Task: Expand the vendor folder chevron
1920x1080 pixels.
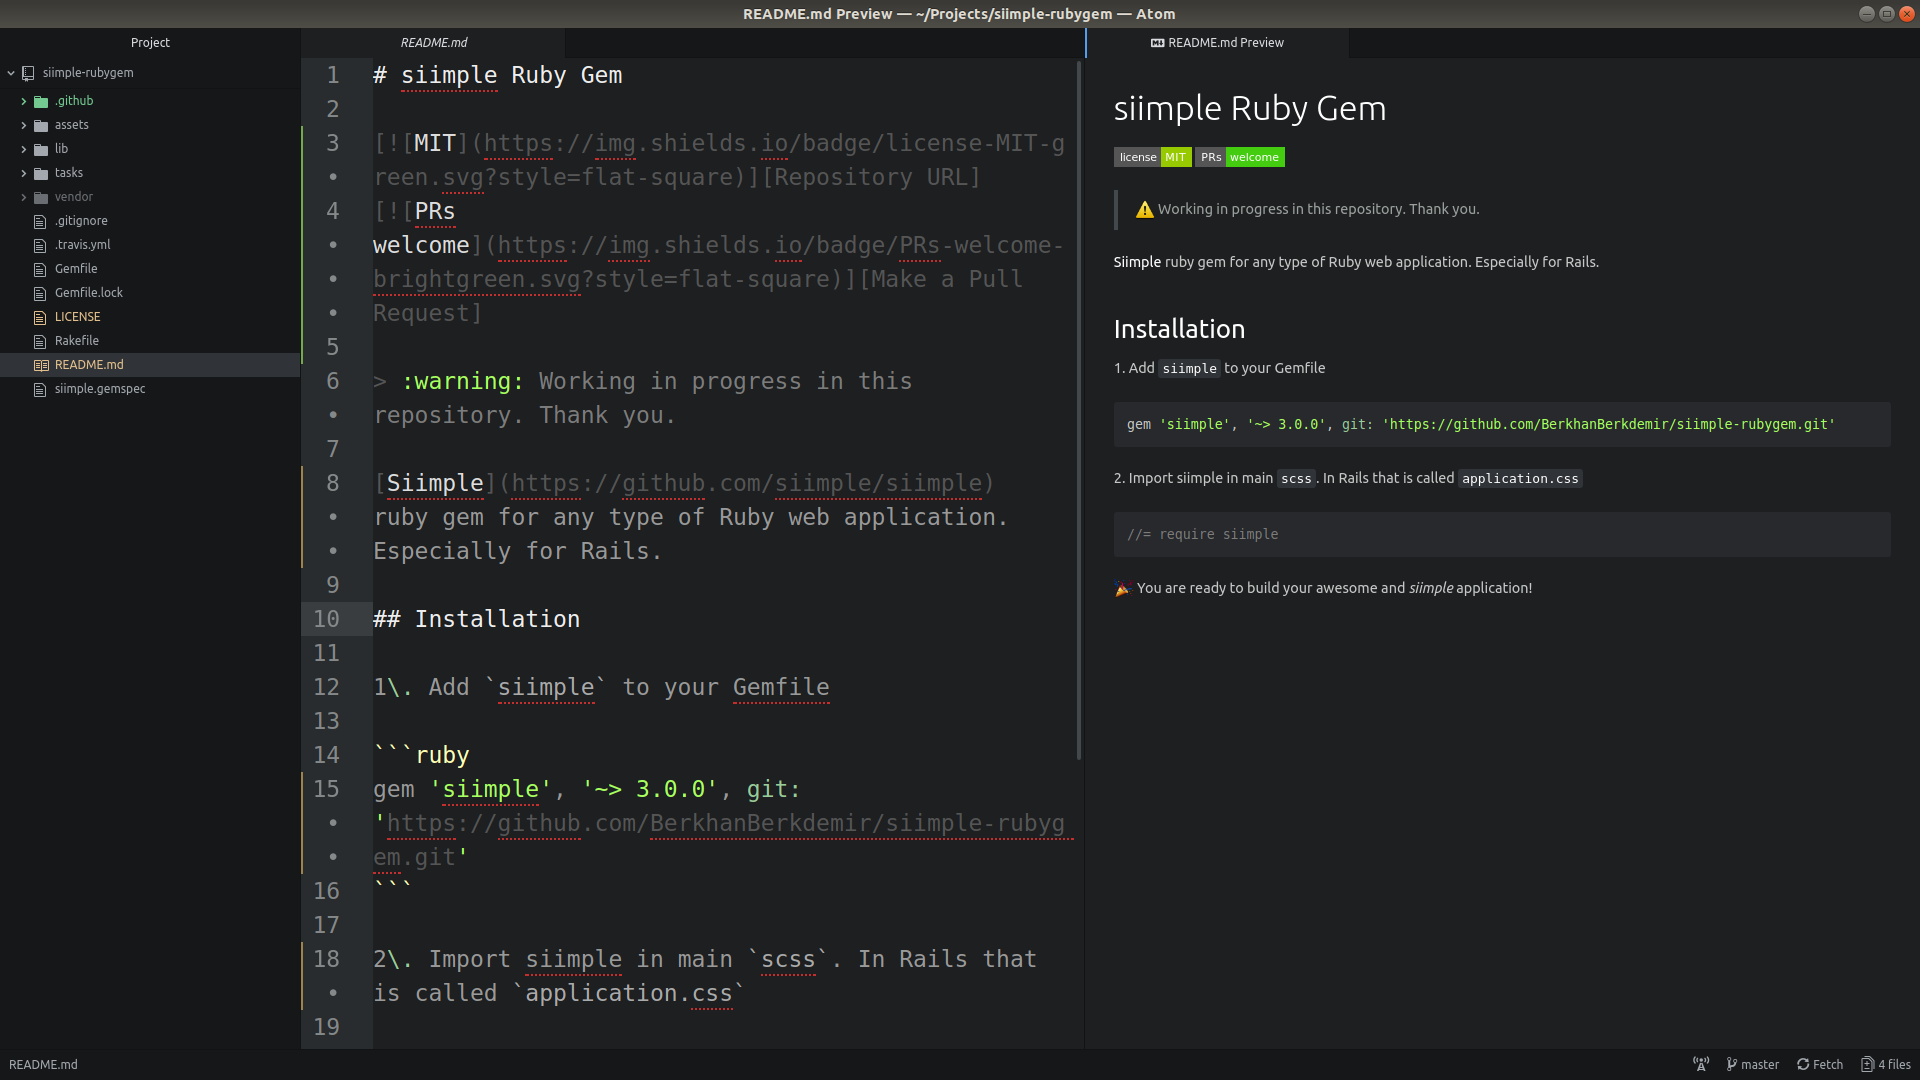Action: (x=24, y=197)
